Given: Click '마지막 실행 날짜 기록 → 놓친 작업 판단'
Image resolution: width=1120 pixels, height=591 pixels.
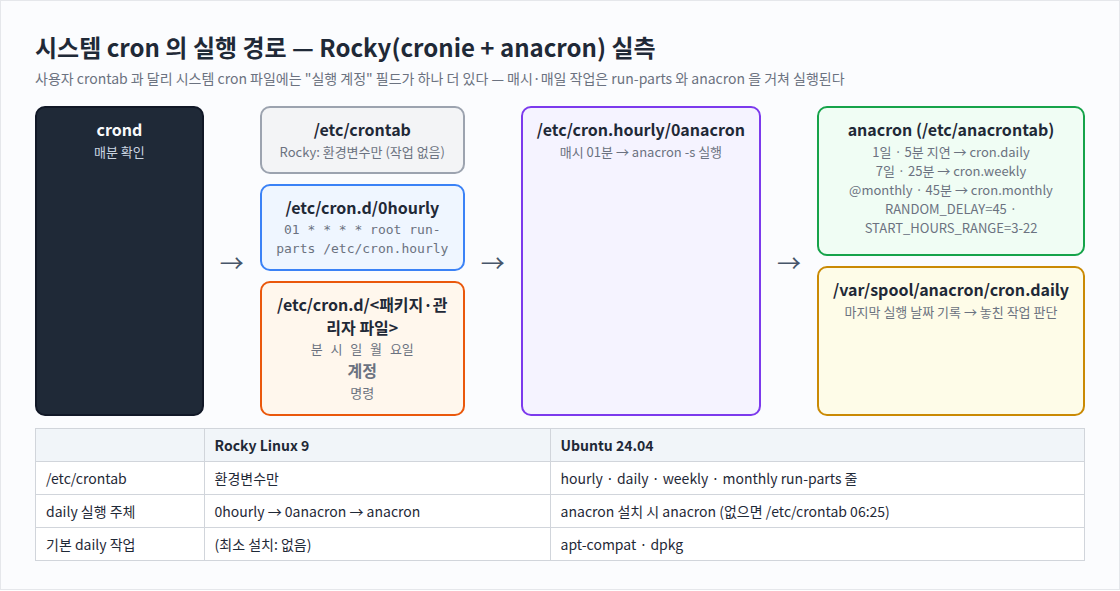Looking at the screenshot, I should [951, 312].
